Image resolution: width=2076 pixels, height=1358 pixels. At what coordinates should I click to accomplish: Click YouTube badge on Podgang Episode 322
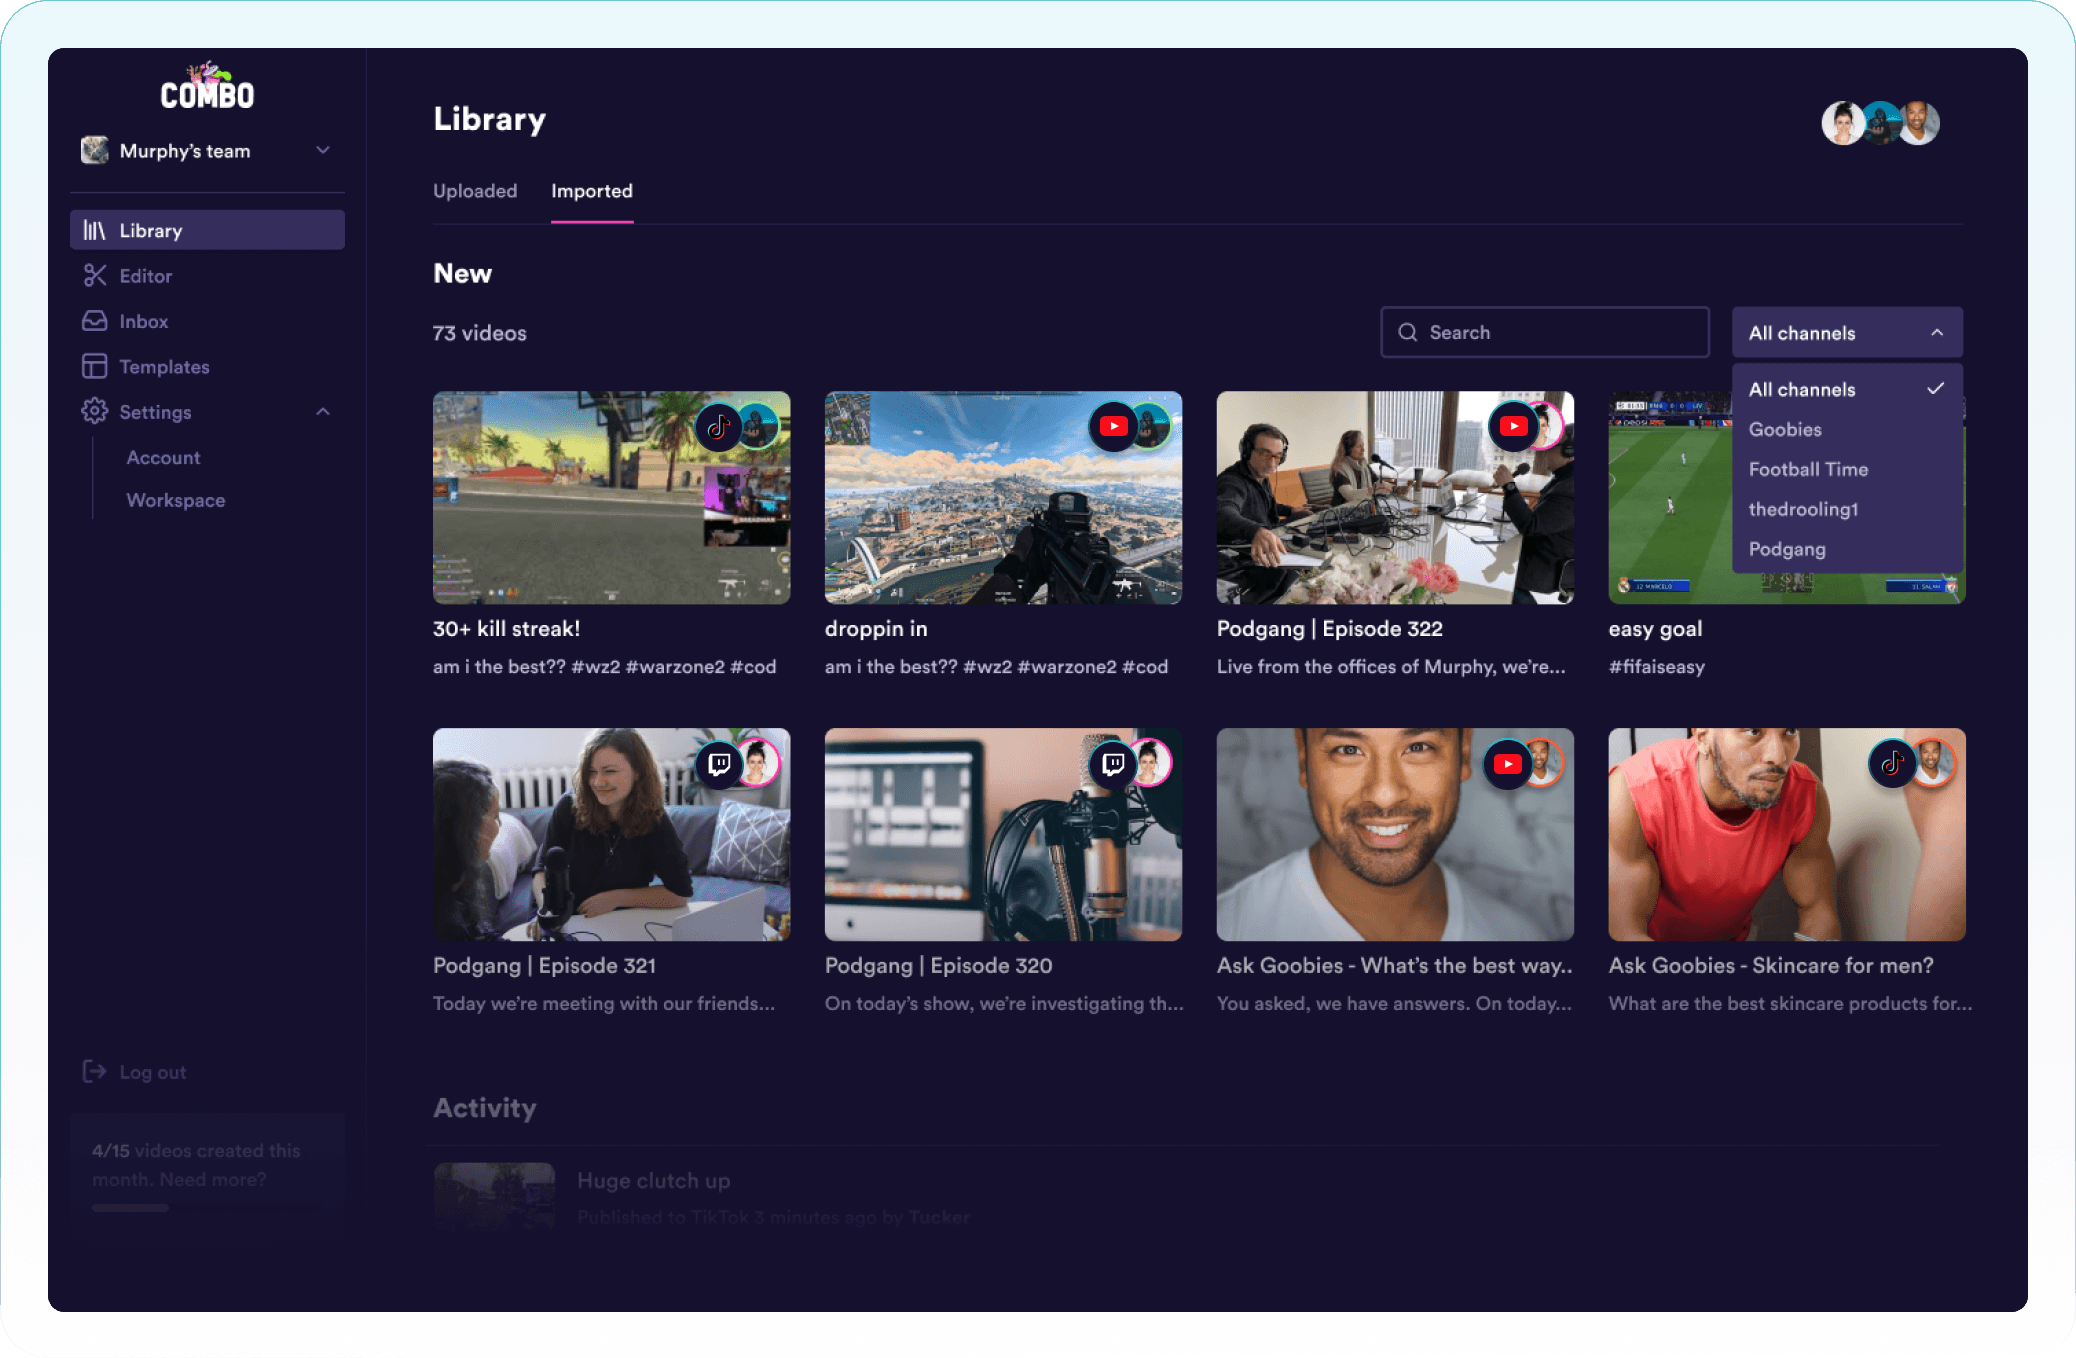(x=1513, y=426)
